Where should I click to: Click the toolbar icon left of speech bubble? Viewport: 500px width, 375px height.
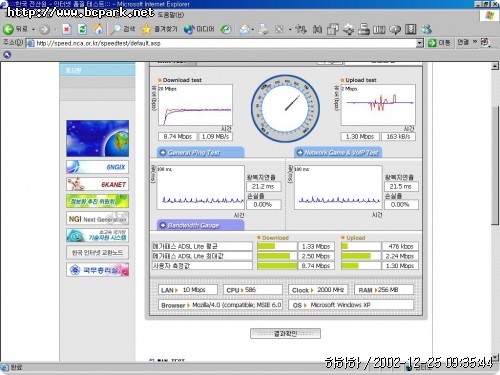[x=379, y=29]
